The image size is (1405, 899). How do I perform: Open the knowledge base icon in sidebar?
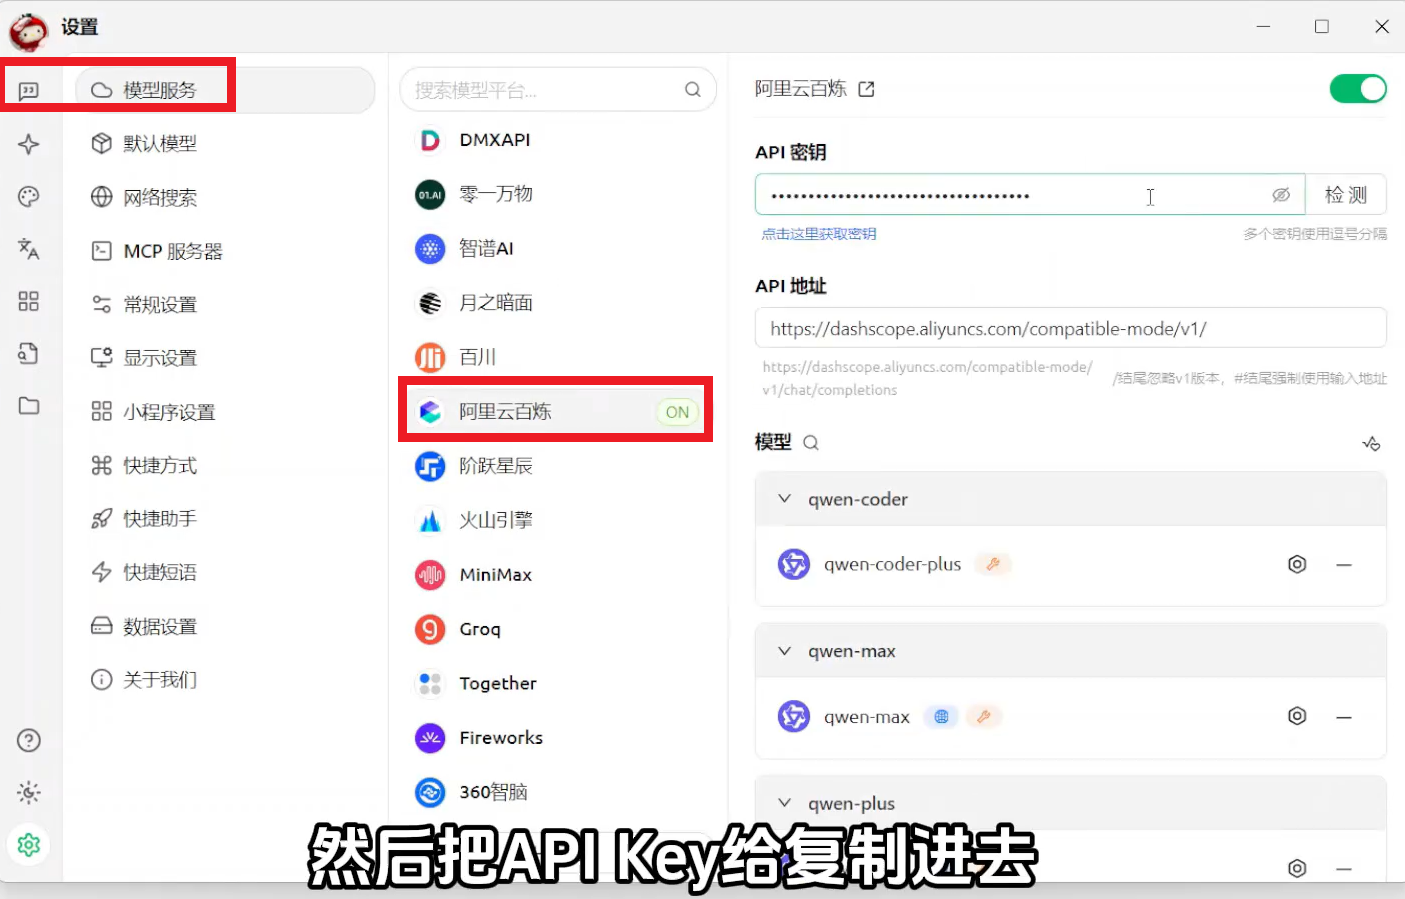tap(29, 353)
